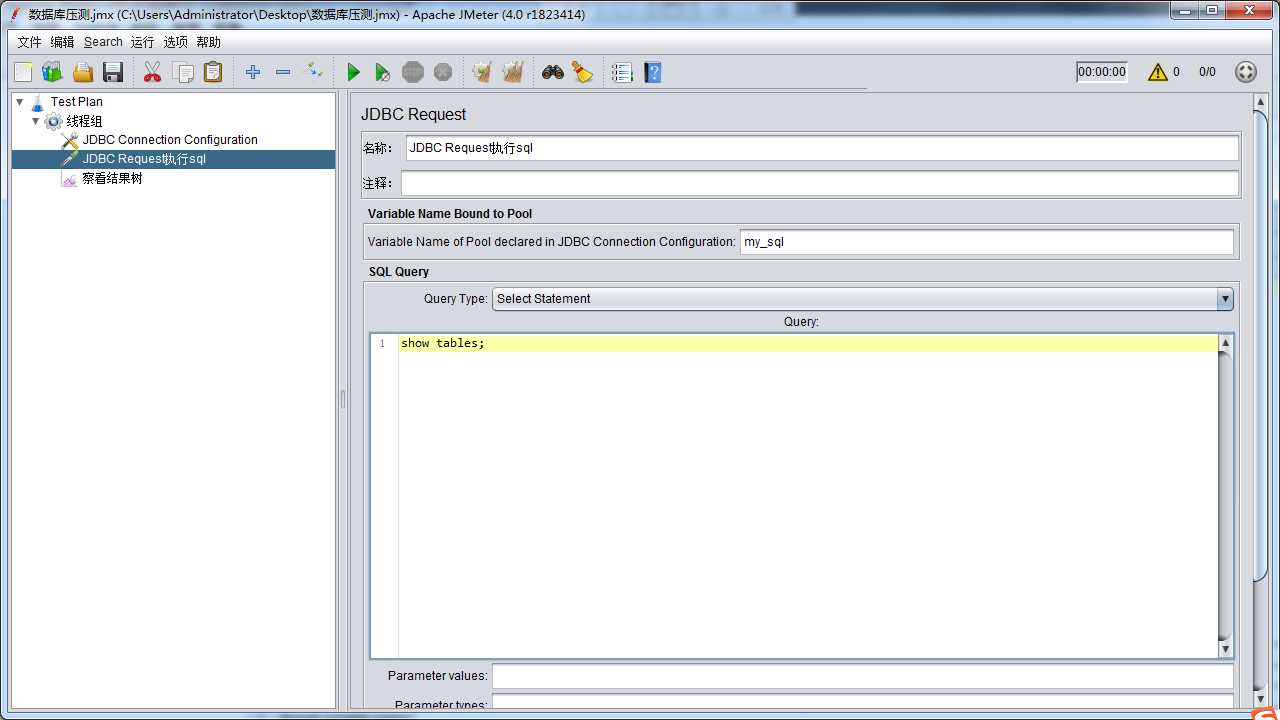
Task: Reset search with yellow brush icon
Action: 582,72
